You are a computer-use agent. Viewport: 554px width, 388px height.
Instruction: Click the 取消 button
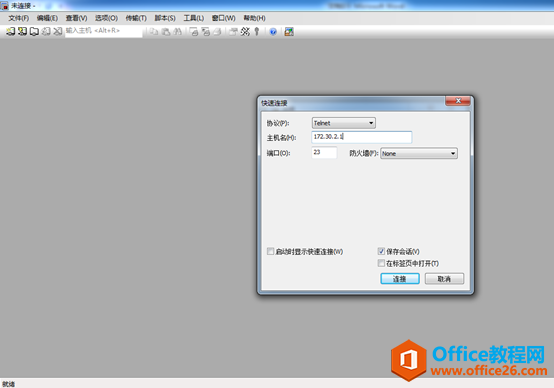coord(444,279)
